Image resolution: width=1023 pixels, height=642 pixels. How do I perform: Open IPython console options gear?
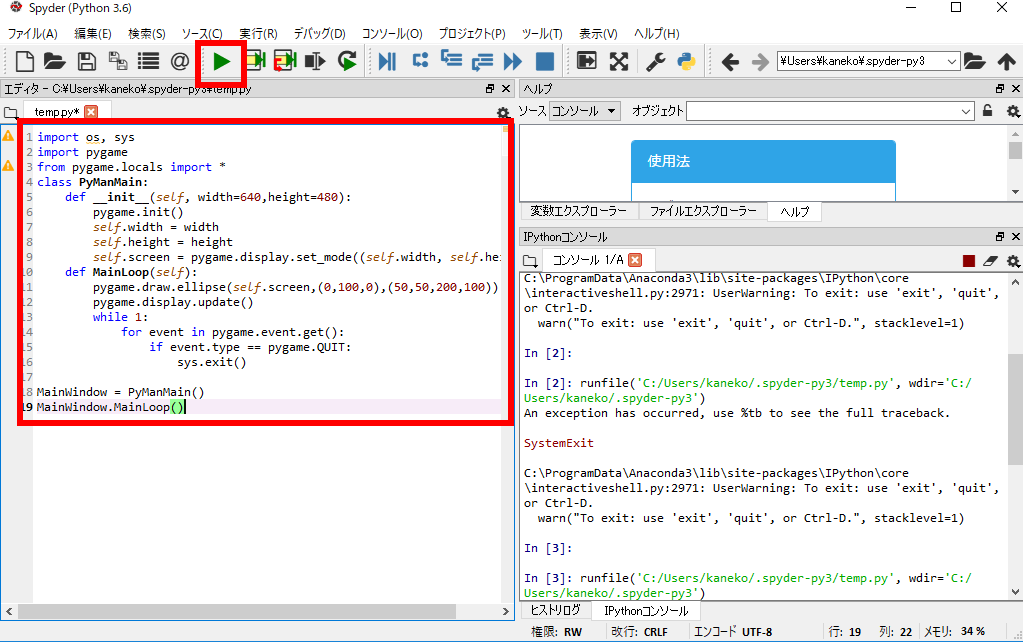click(1013, 261)
